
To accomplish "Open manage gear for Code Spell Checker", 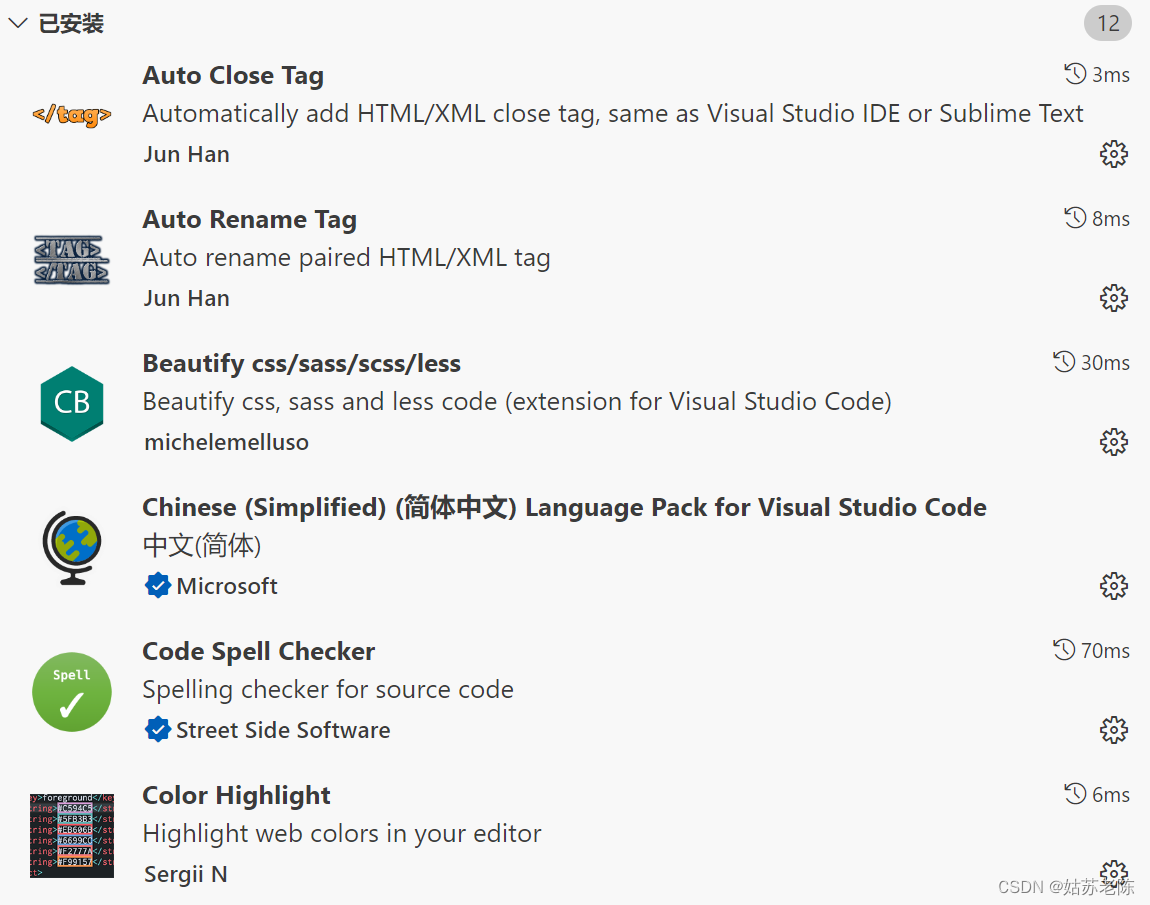I will click(1113, 730).
